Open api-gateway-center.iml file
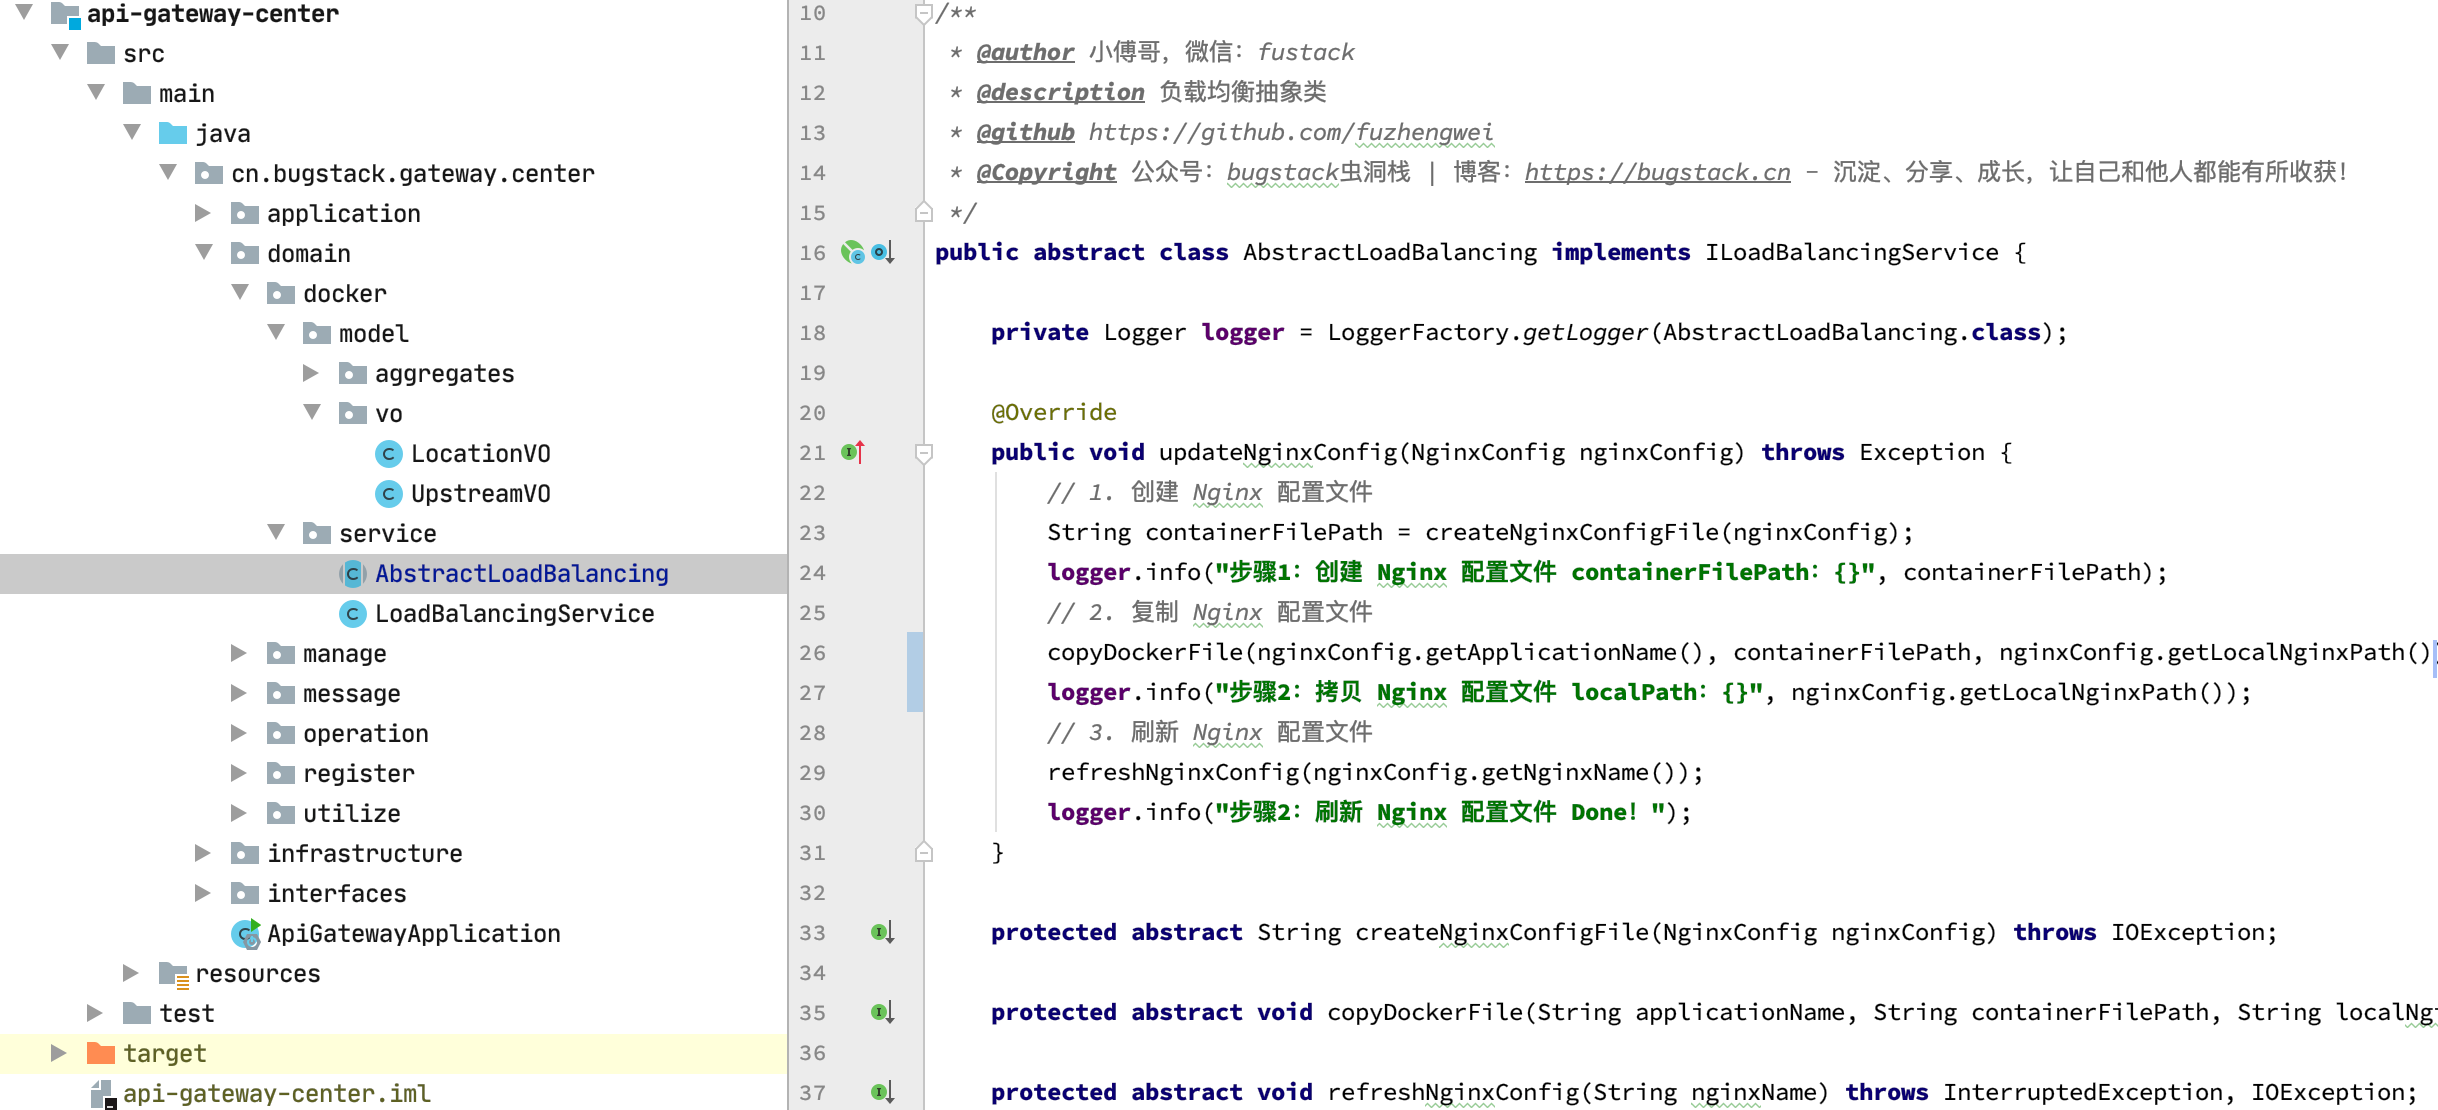 [276, 1094]
